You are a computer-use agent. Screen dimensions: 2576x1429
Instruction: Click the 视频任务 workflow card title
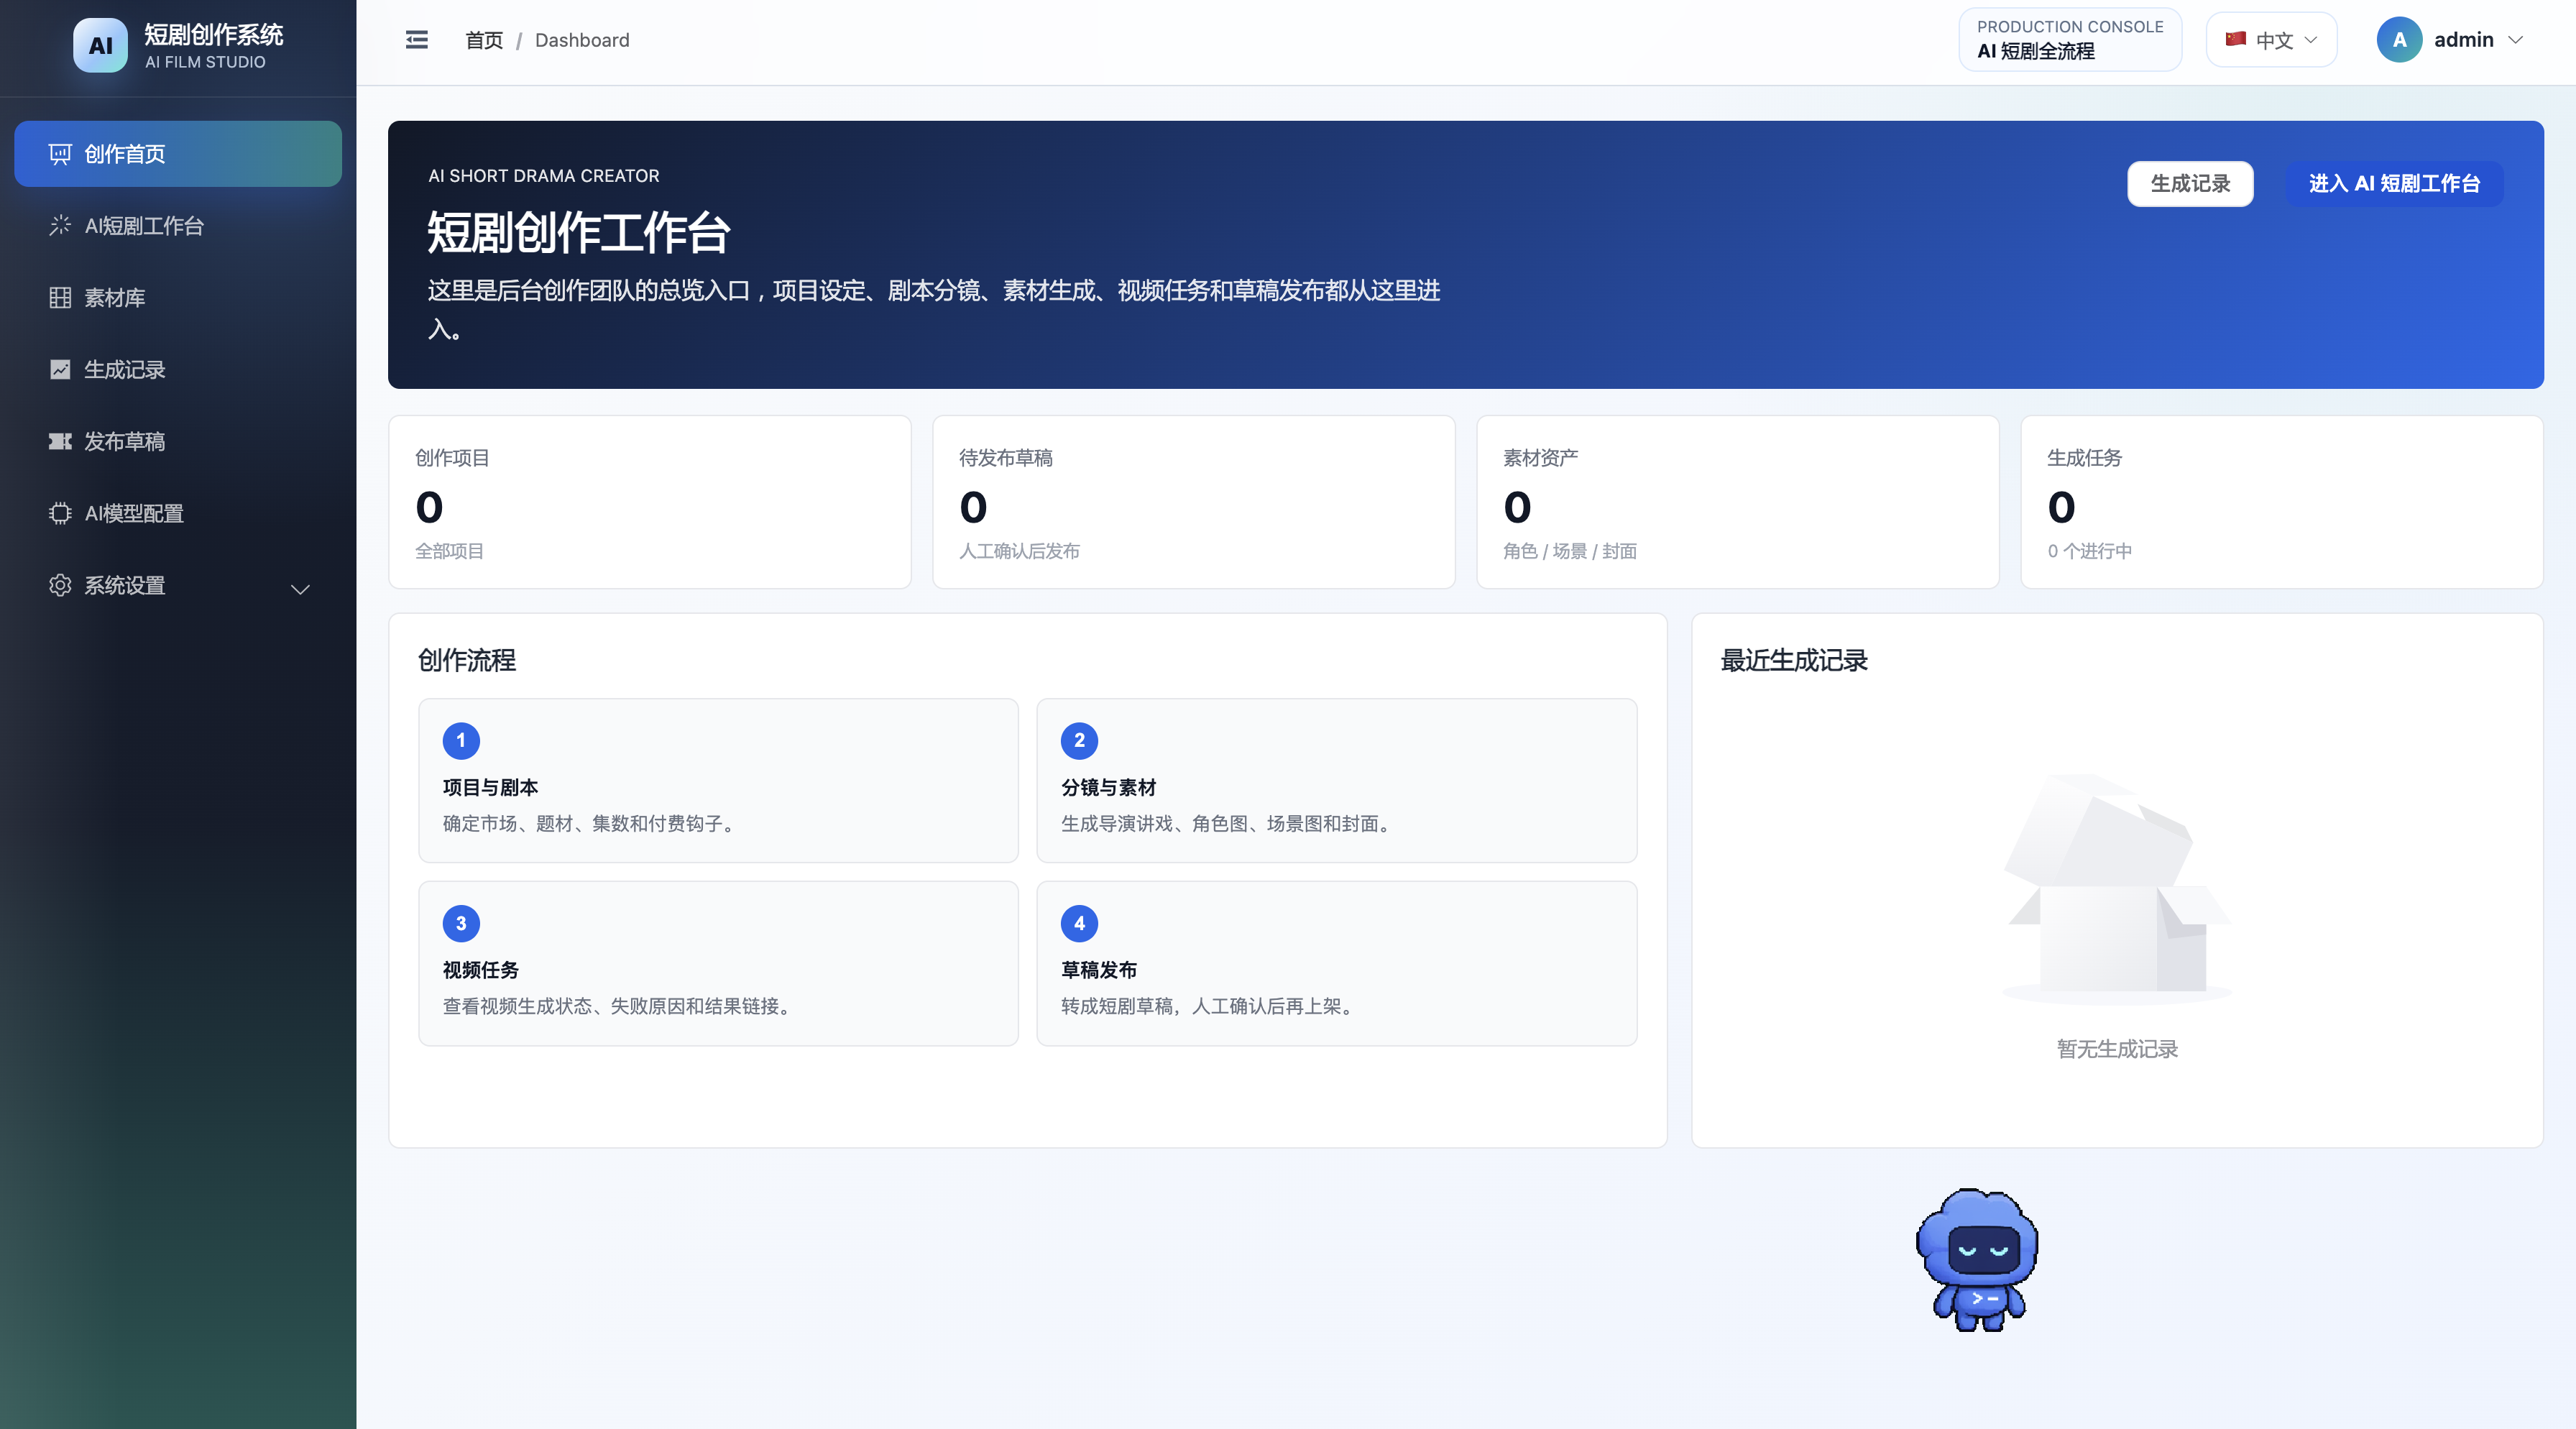coord(481,971)
